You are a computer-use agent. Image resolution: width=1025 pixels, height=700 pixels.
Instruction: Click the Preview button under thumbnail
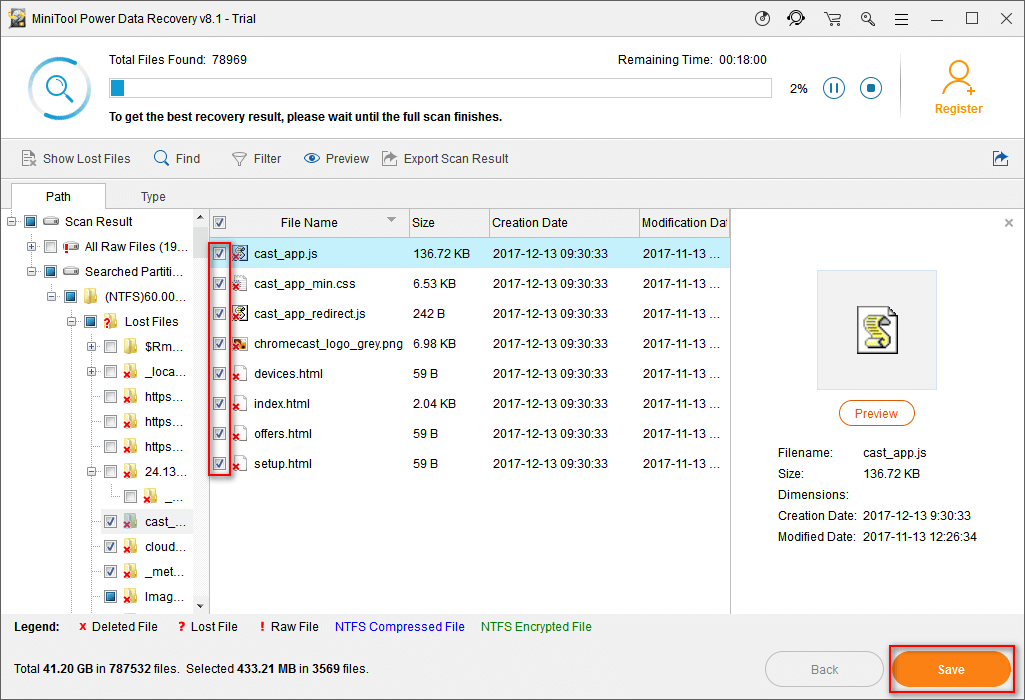[x=876, y=414]
